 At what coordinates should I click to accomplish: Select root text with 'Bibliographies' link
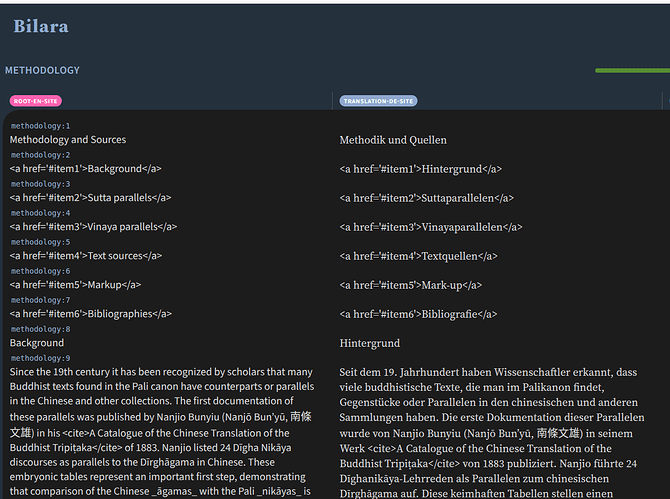point(91,314)
